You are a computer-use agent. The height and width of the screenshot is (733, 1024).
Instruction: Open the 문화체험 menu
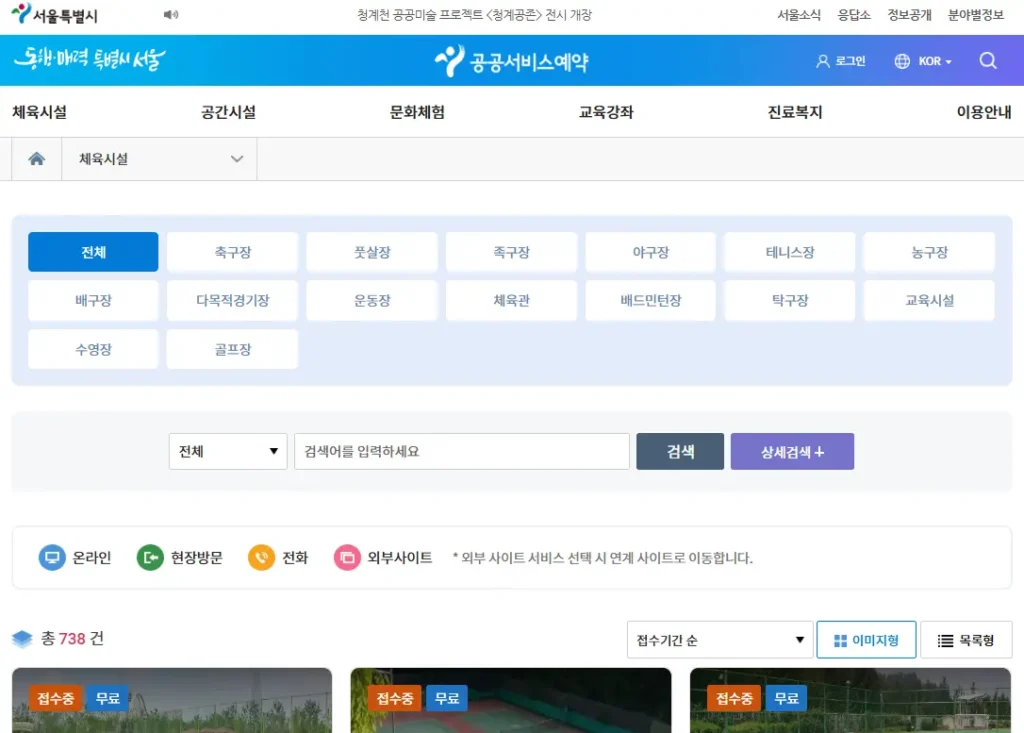417,112
